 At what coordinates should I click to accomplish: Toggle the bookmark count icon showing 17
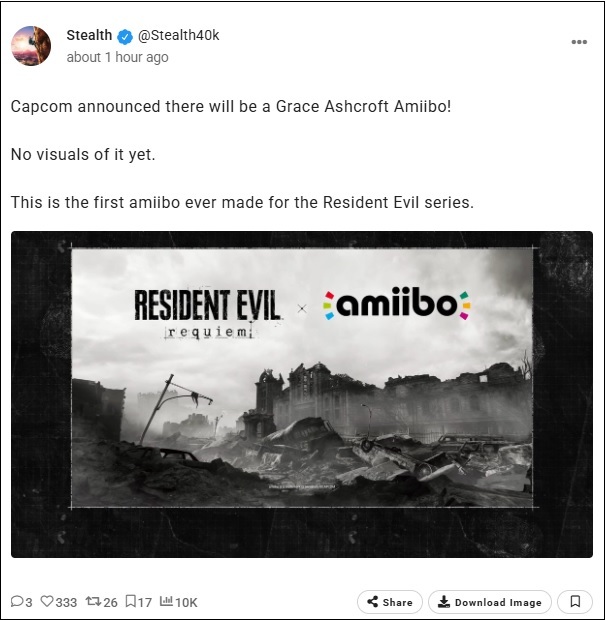(x=130, y=601)
